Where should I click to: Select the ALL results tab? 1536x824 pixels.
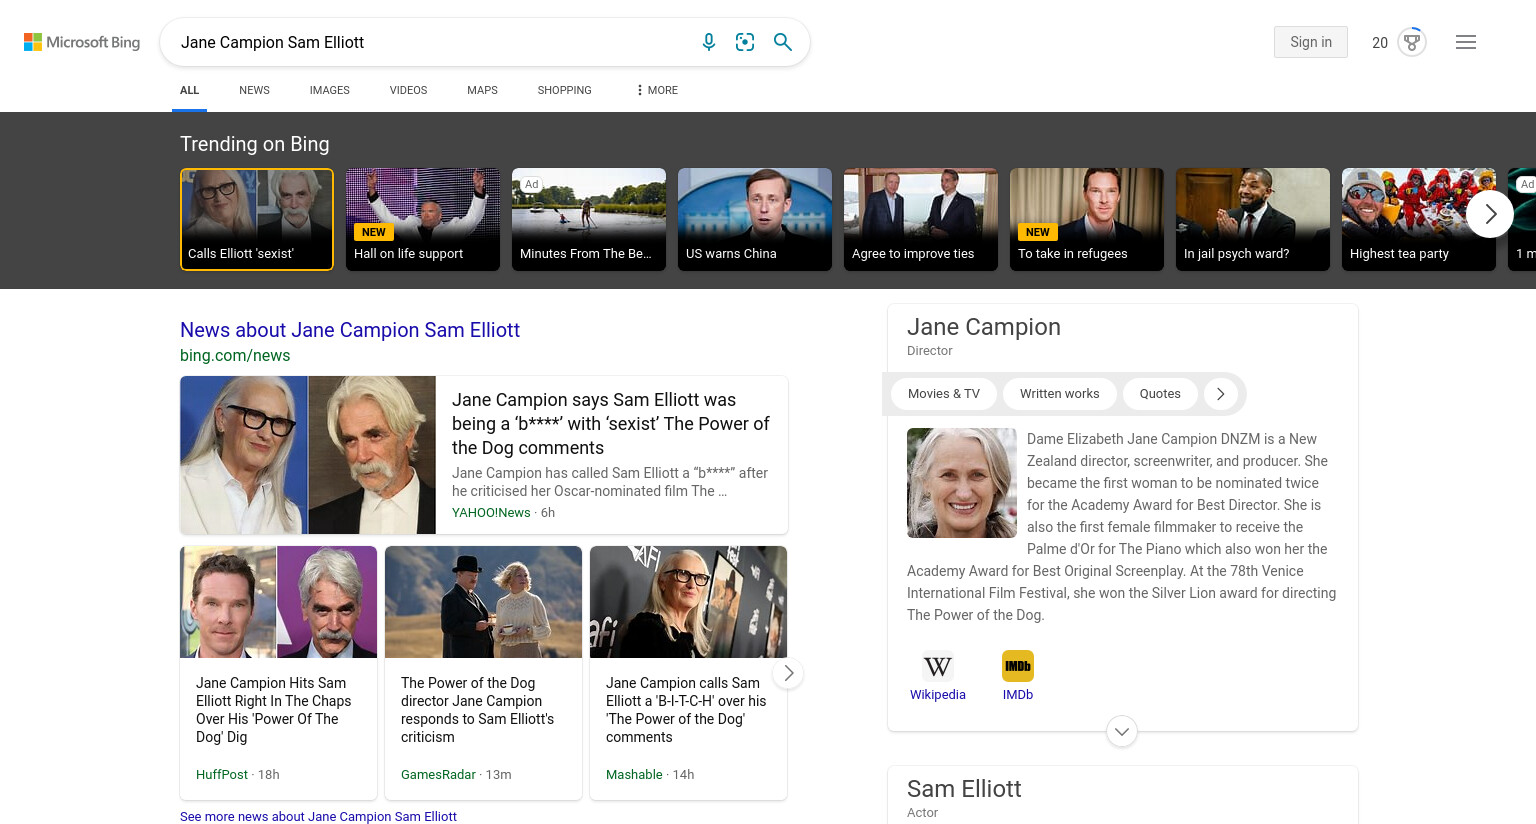tap(189, 90)
